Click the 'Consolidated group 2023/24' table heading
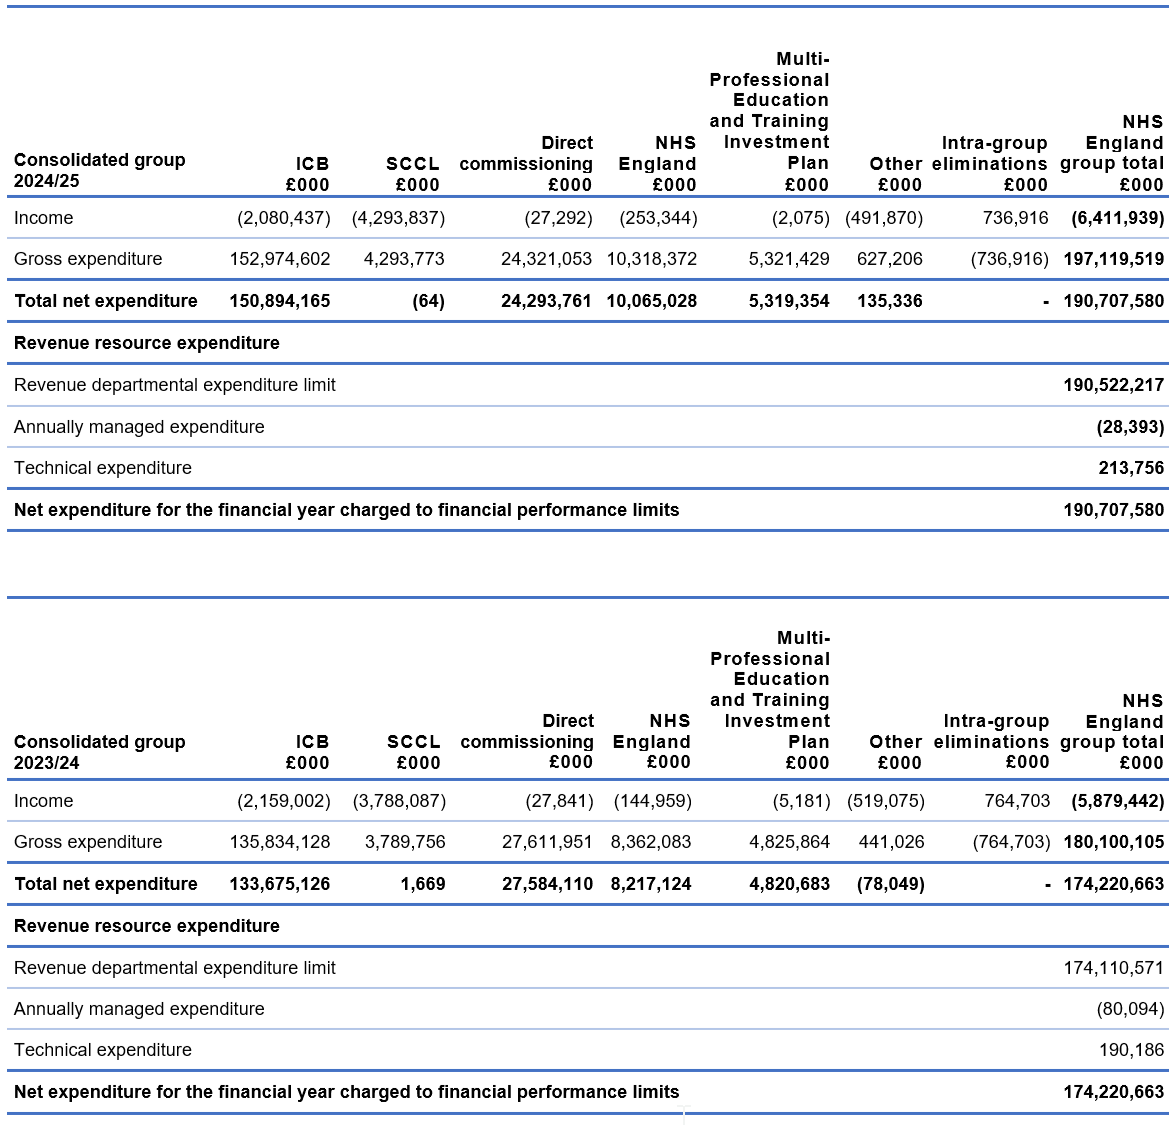This screenshot has height=1125, width=1176. click(99, 752)
